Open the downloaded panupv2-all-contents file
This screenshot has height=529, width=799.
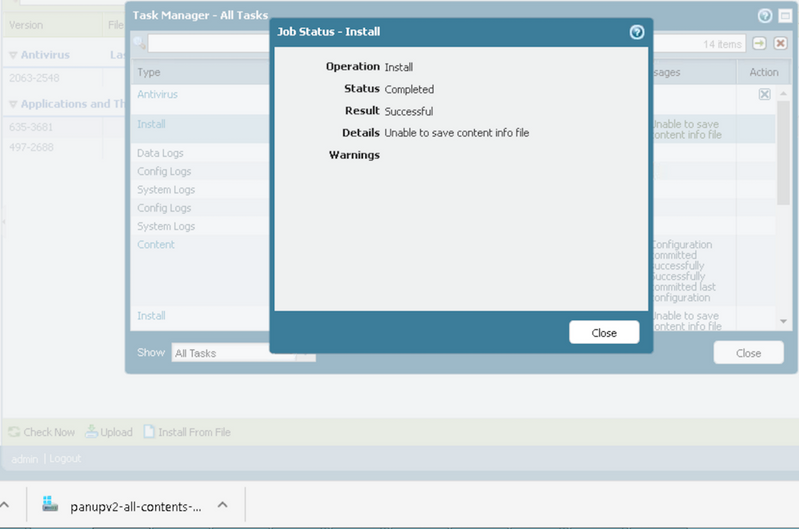point(136,506)
